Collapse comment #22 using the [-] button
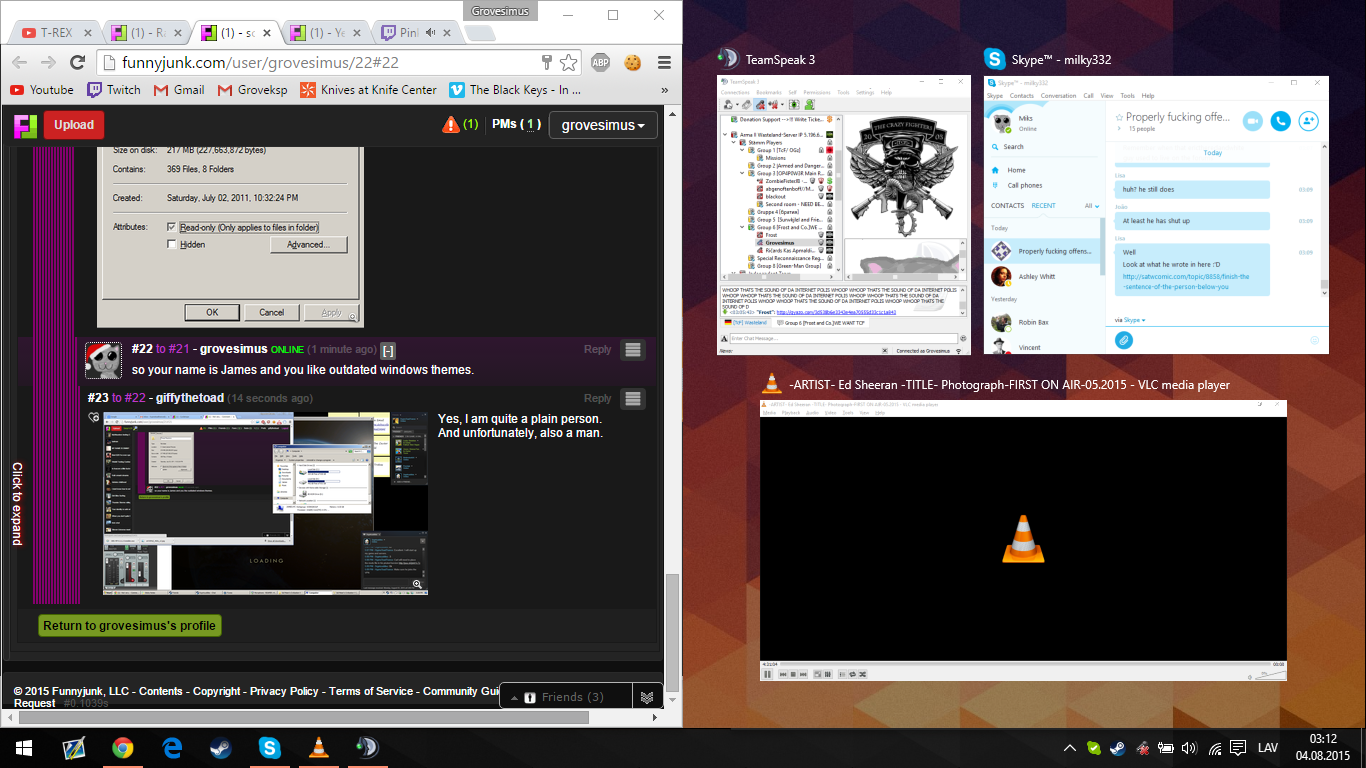This screenshot has width=1366, height=768. pyautogui.click(x=388, y=350)
